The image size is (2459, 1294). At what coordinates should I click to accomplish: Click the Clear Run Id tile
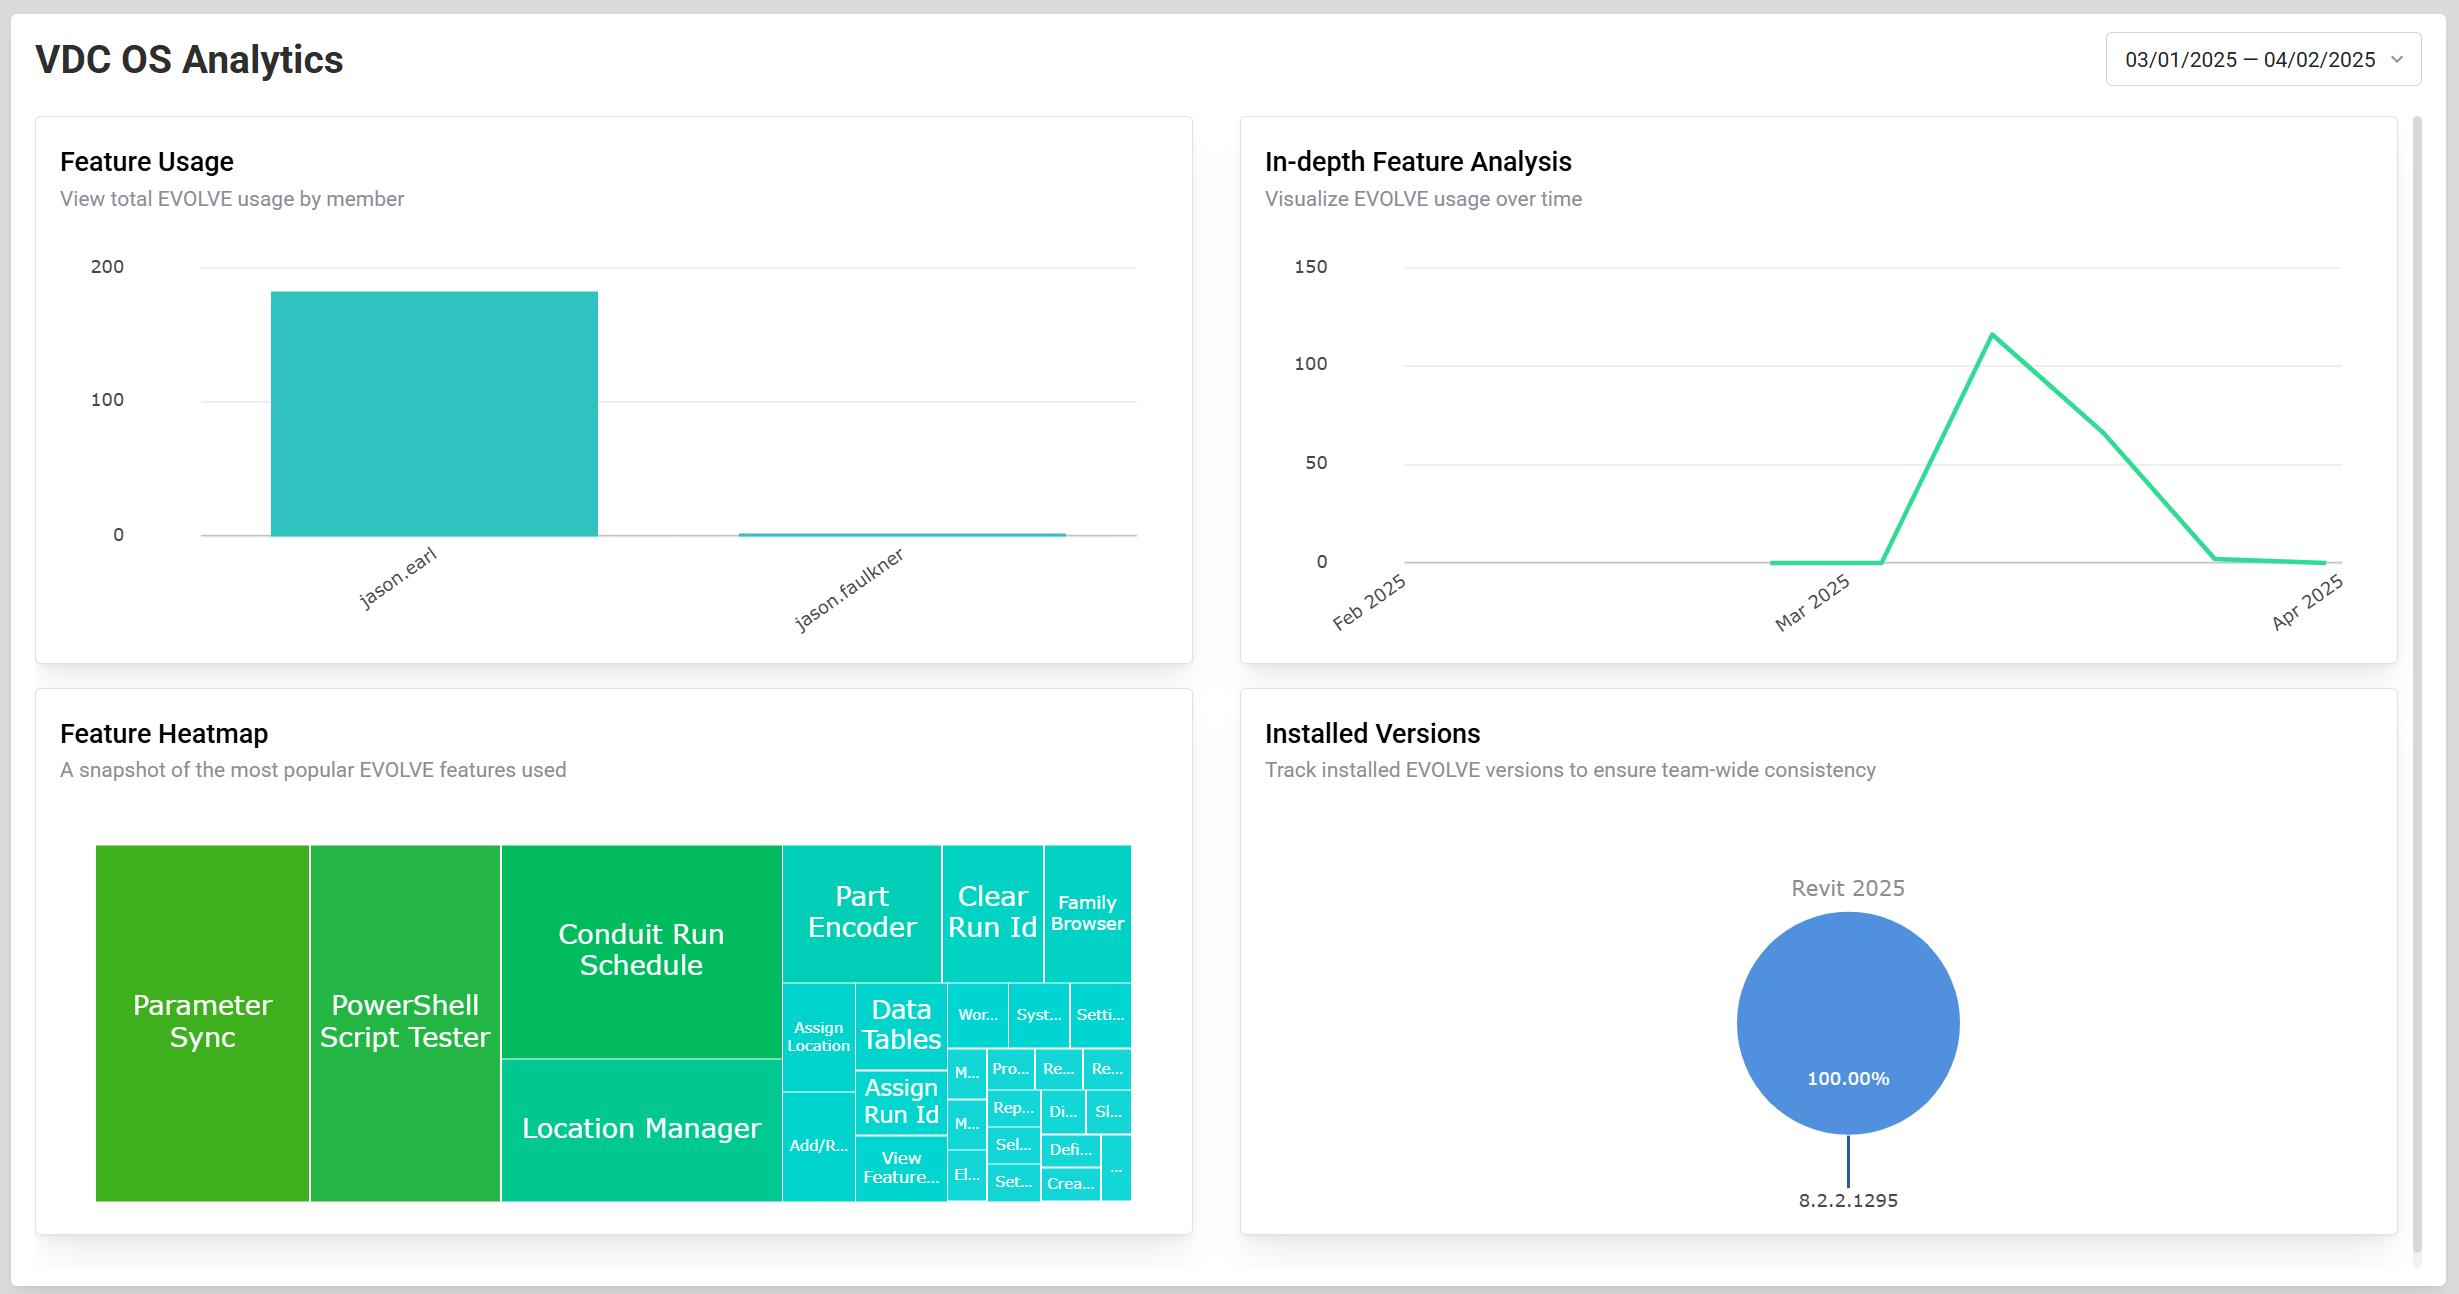(992, 912)
